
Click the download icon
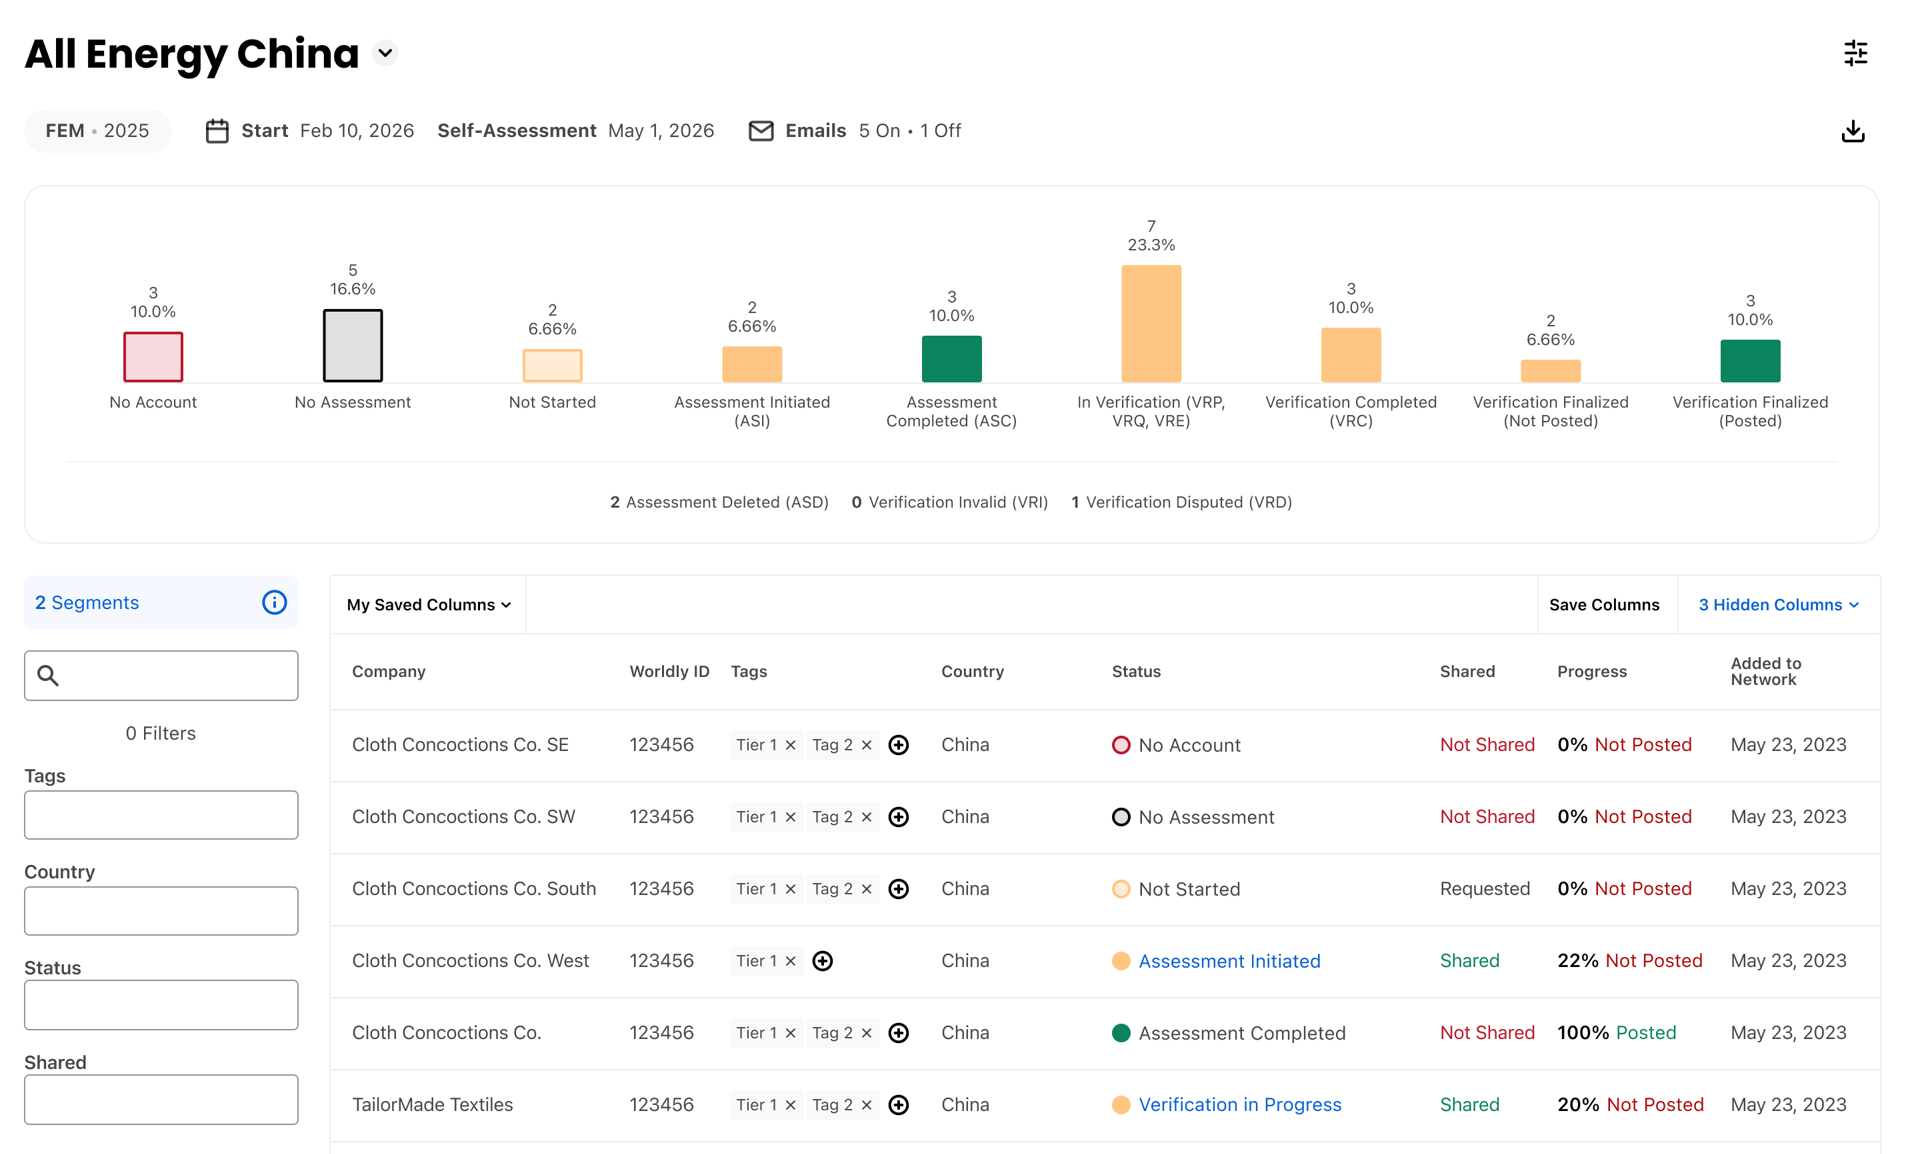[1852, 131]
